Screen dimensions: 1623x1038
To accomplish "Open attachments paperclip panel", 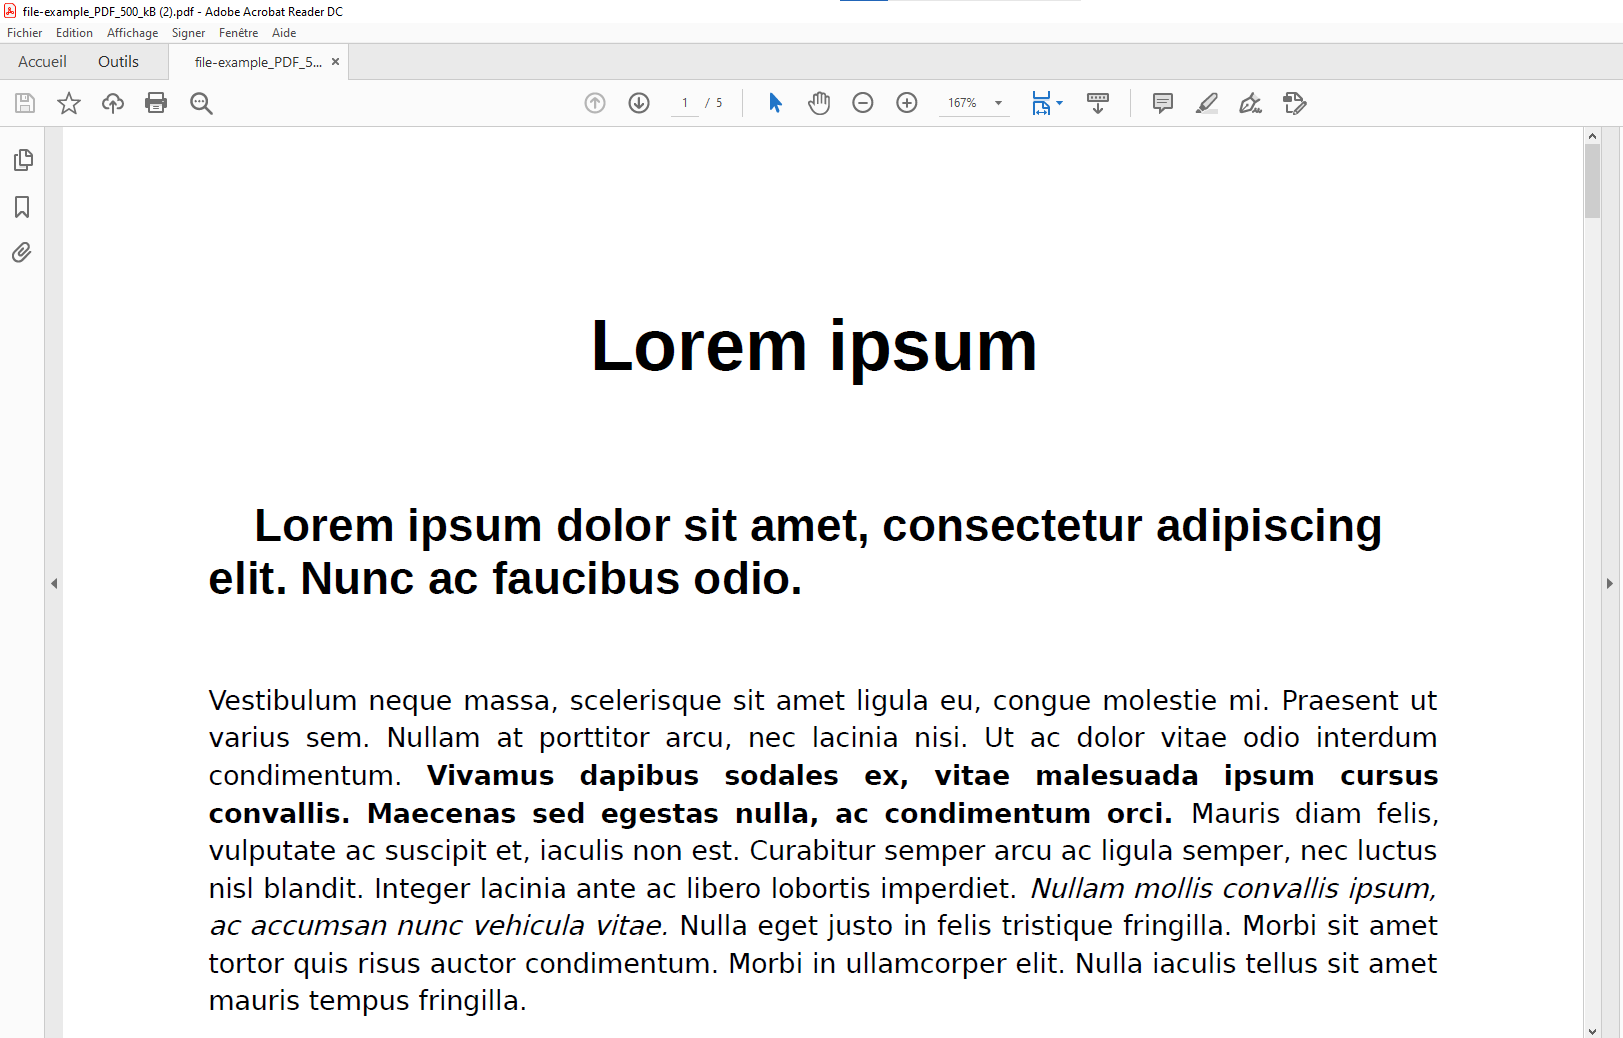I will 22,253.
